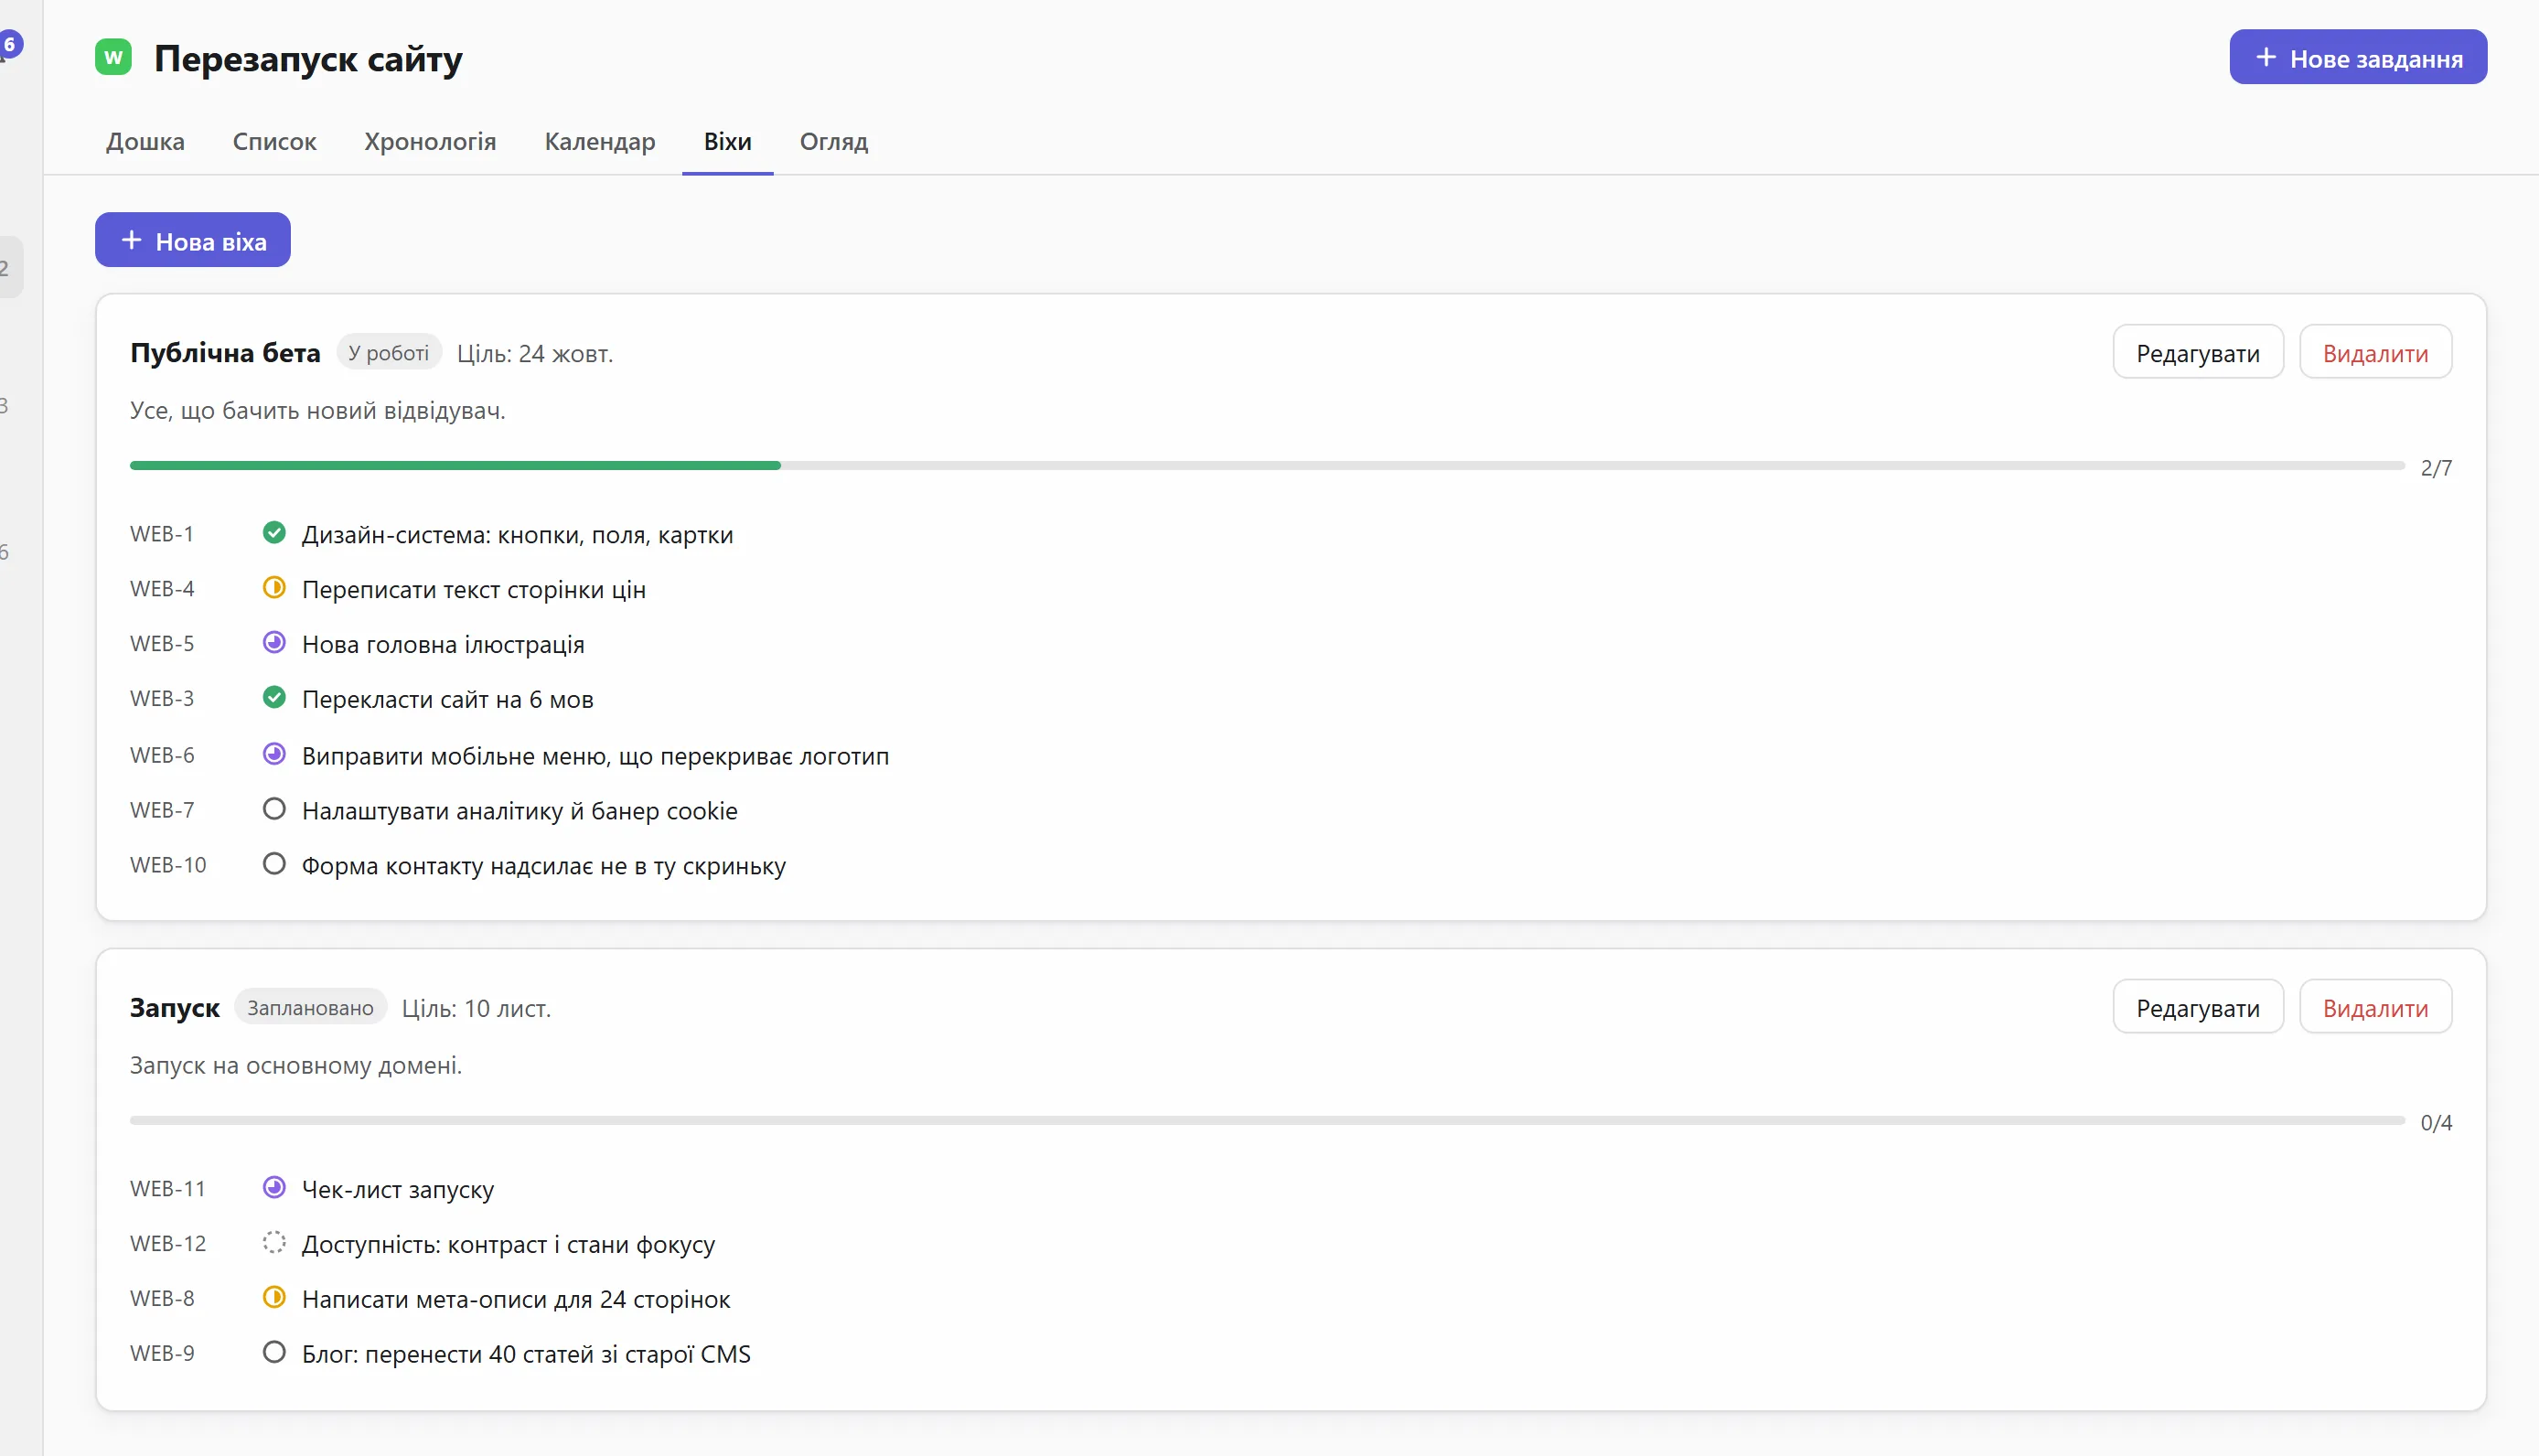Select the Віхи tab
Viewport: 2539px width, 1456px height.
pyautogui.click(x=727, y=142)
